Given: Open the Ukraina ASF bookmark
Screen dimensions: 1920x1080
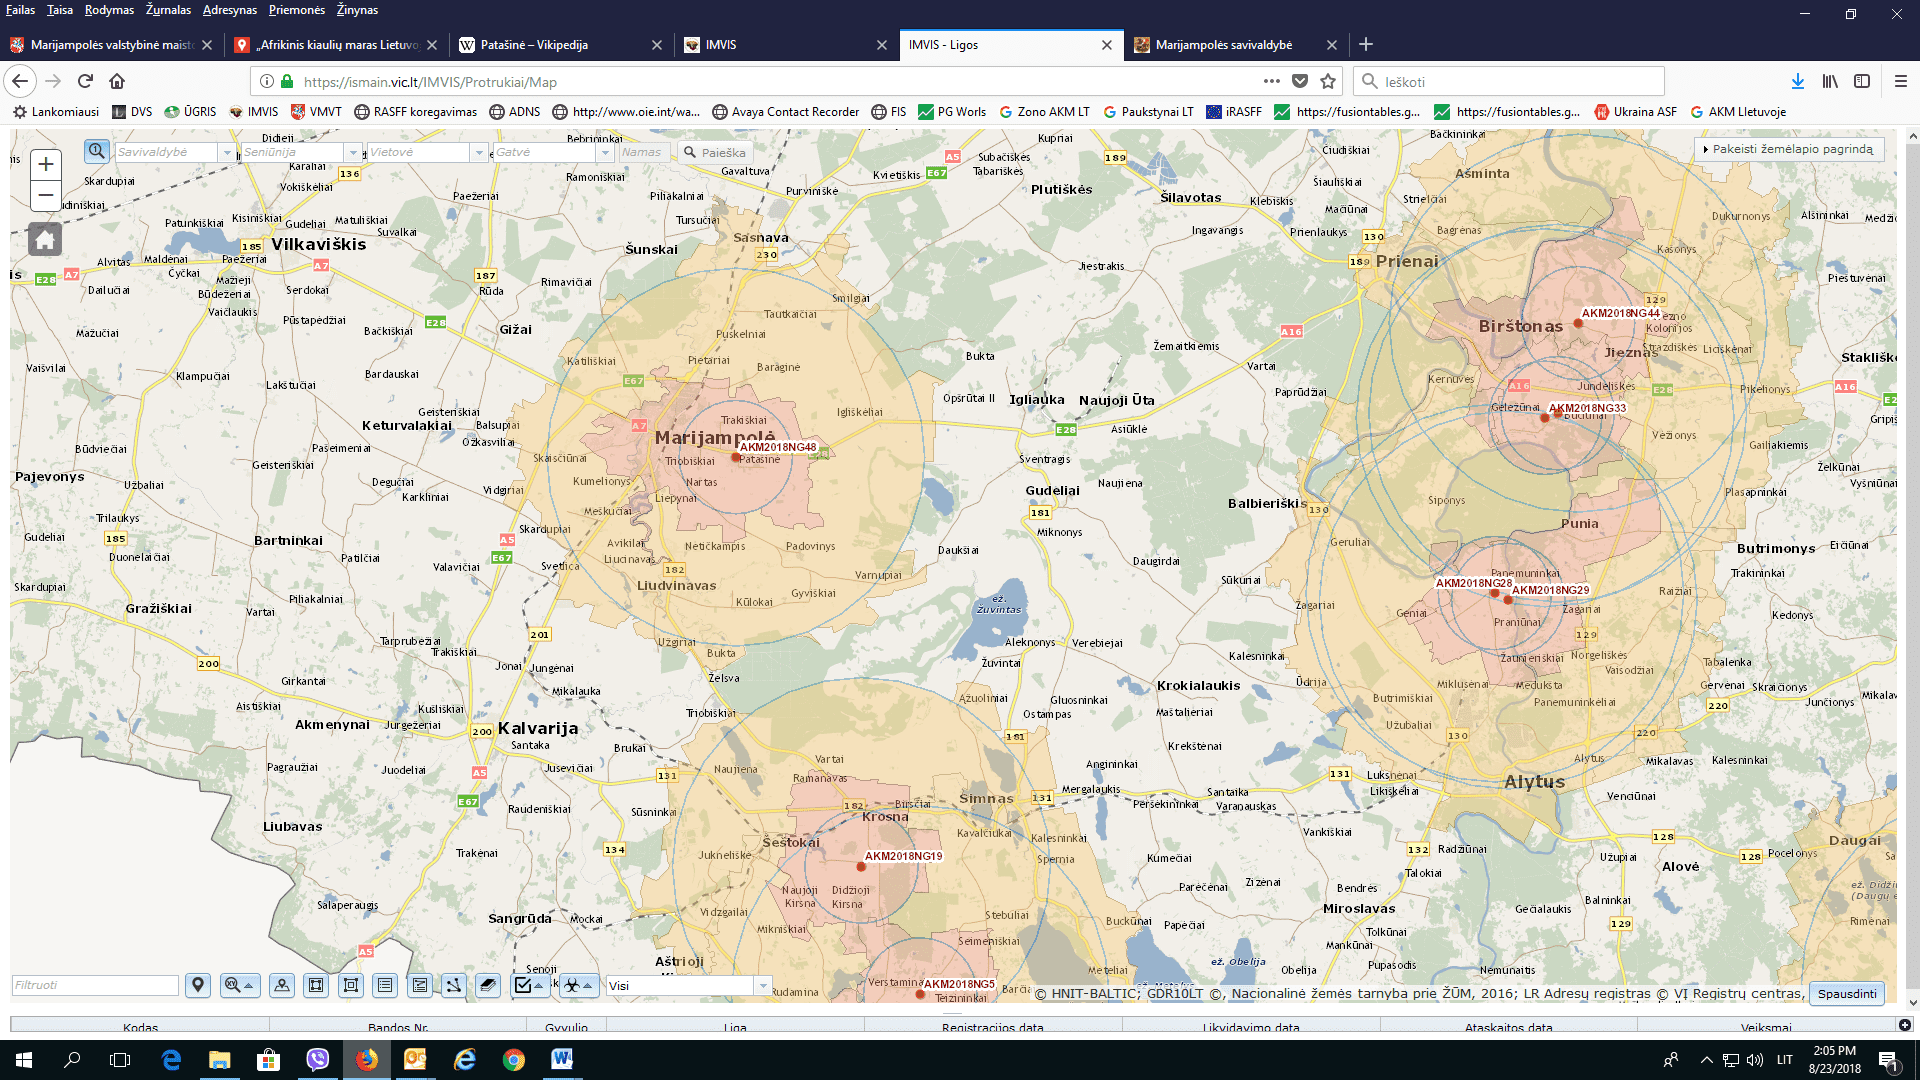Looking at the screenshot, I should point(1636,112).
